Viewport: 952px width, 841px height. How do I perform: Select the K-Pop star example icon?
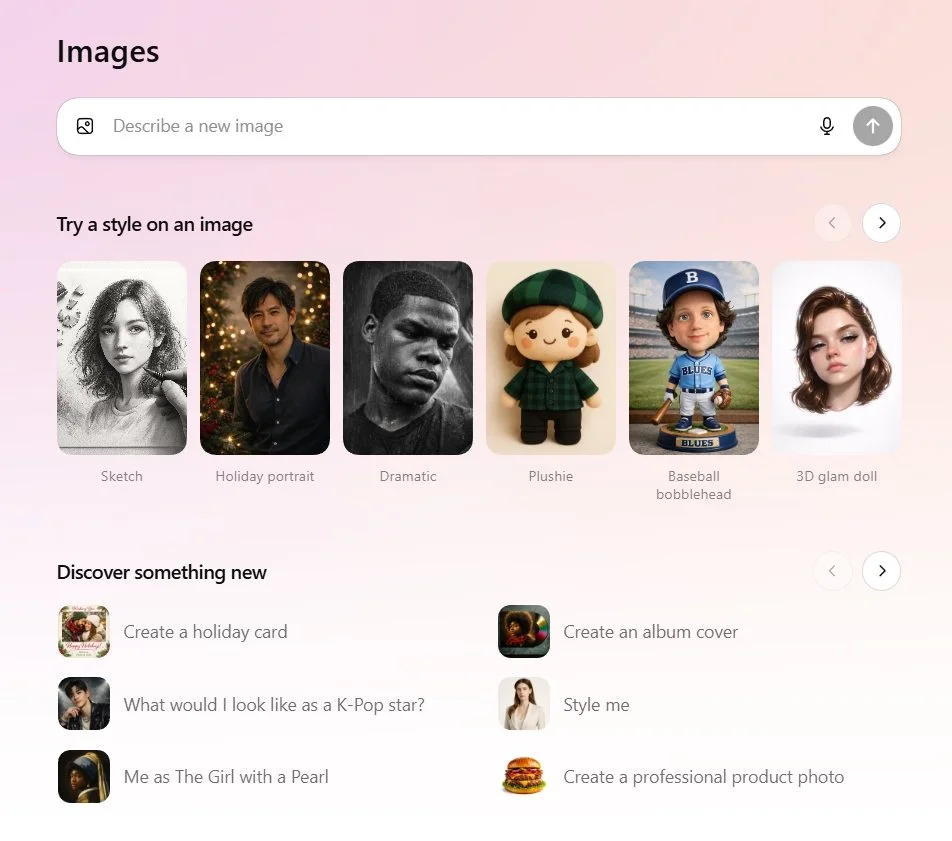tap(84, 704)
